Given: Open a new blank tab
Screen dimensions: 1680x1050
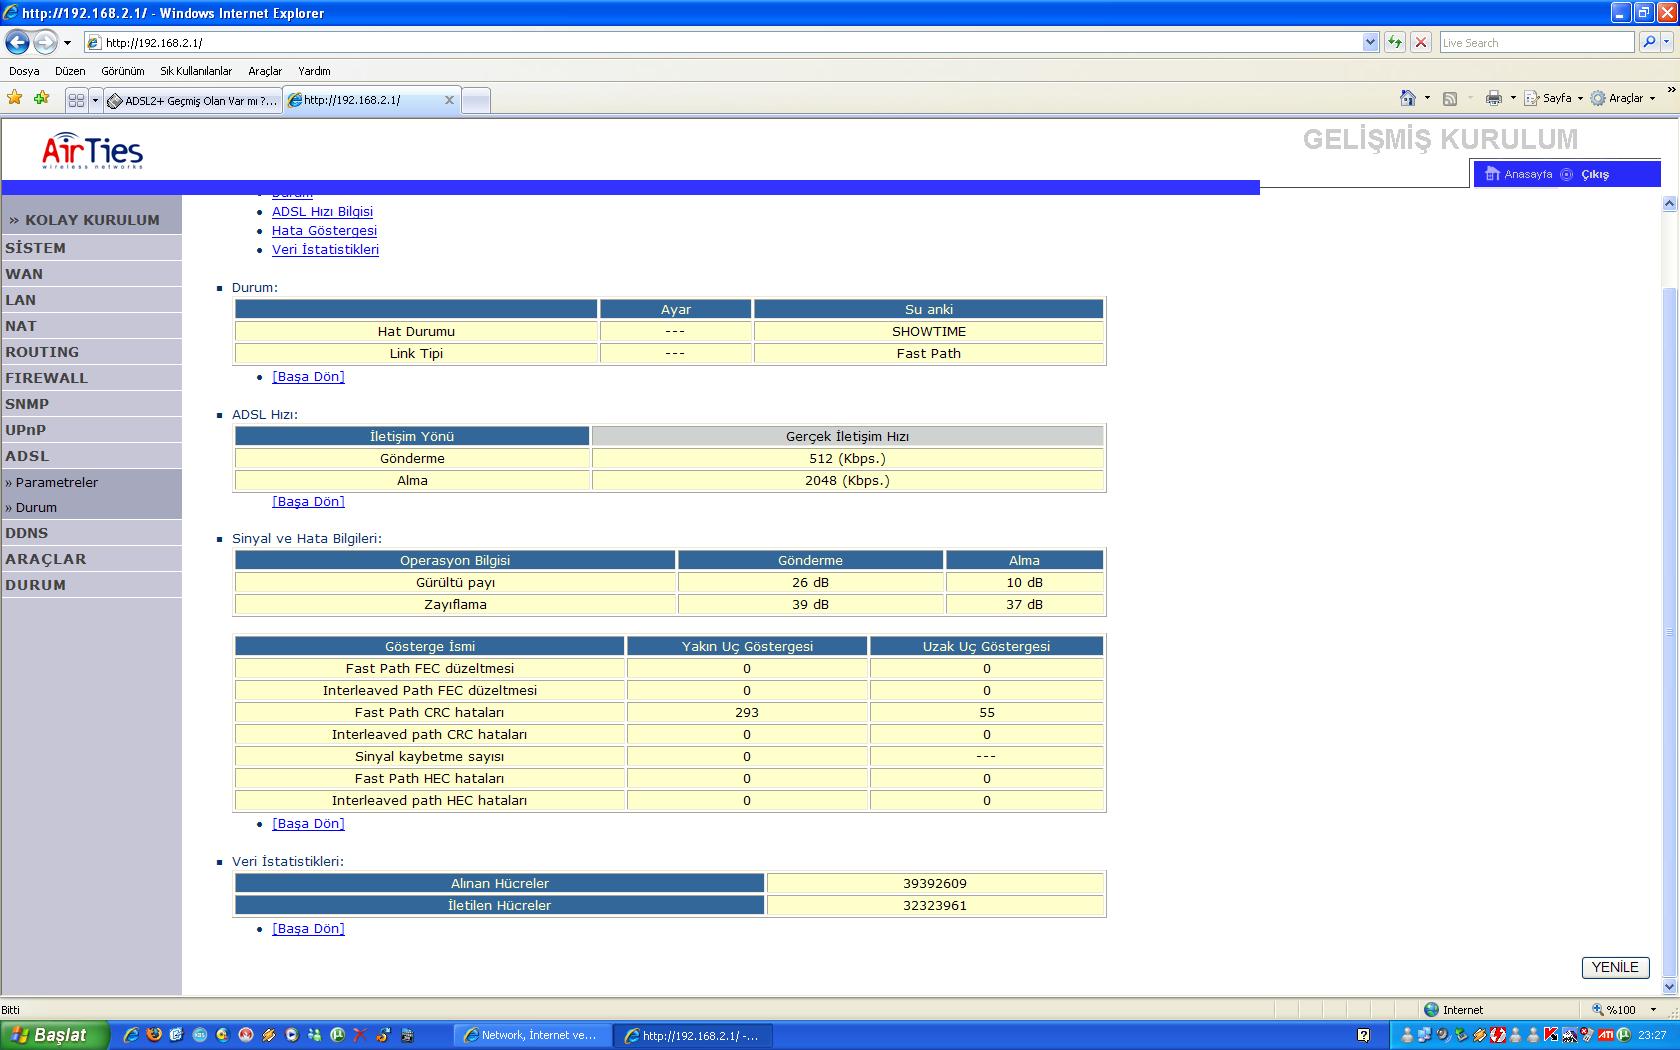Looking at the screenshot, I should tap(476, 101).
